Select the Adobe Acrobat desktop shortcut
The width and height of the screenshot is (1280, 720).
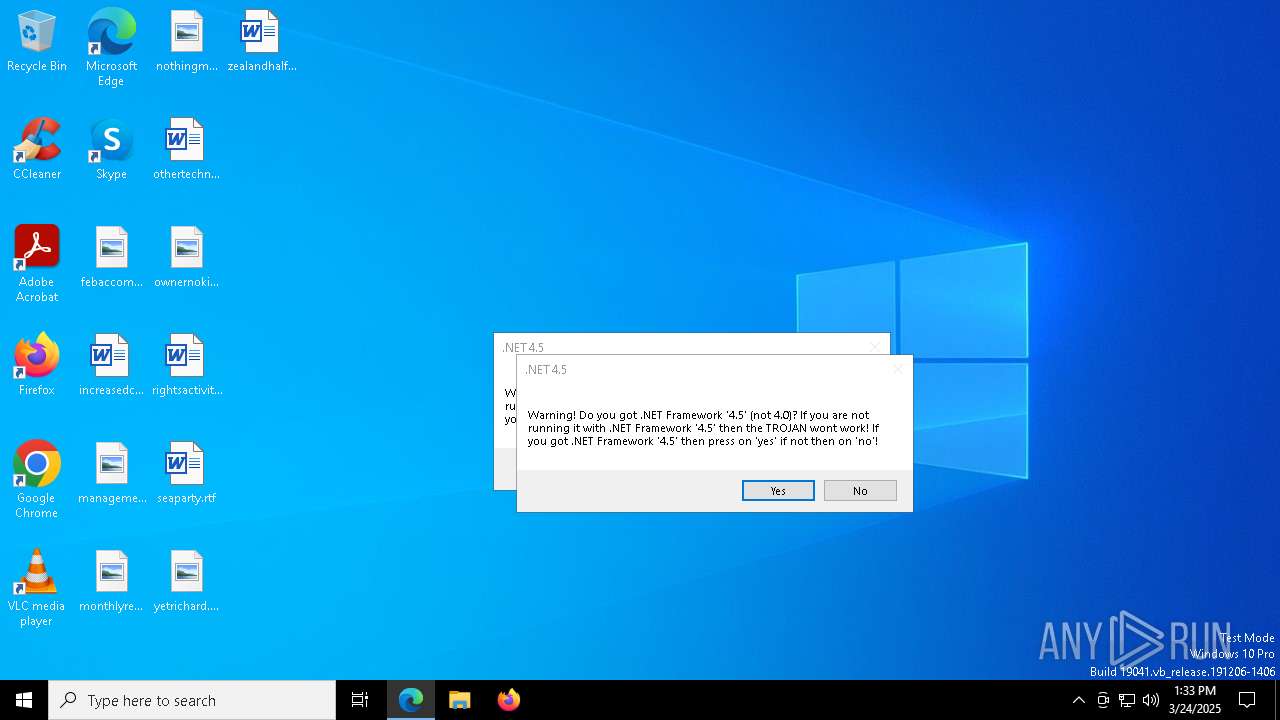(37, 264)
